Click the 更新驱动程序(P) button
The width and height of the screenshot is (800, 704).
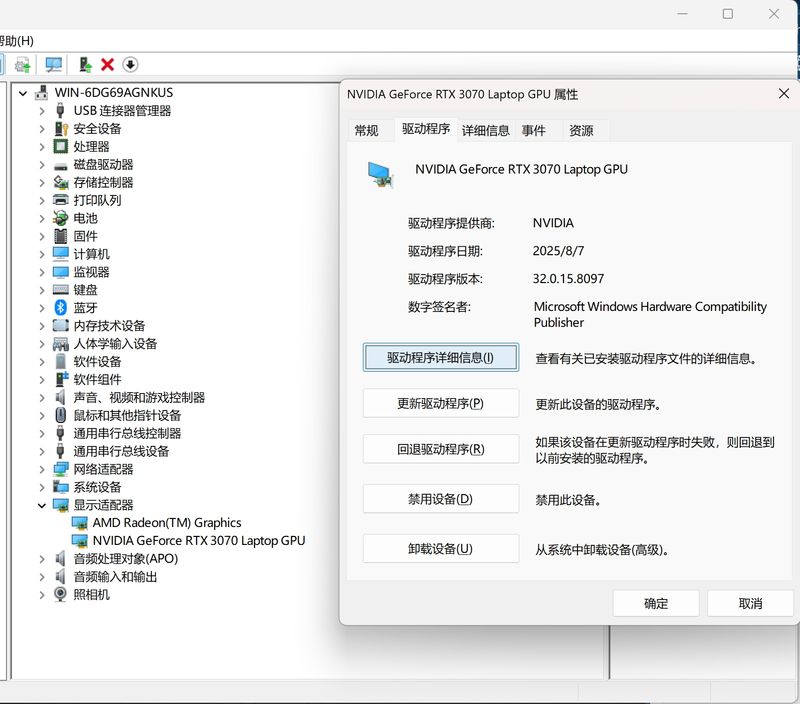click(x=441, y=404)
